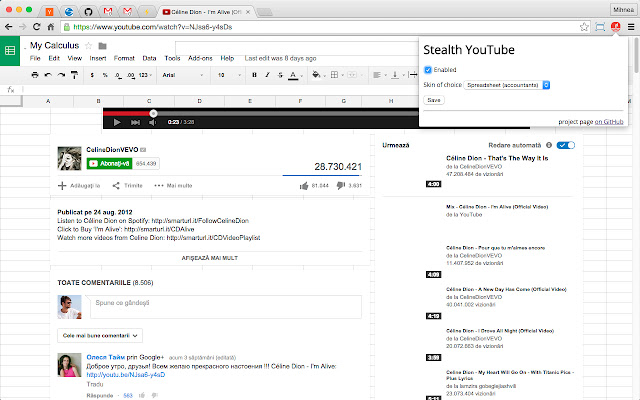Click the Răspunde reply link
Screen dimensions: 640x400
tap(100, 396)
